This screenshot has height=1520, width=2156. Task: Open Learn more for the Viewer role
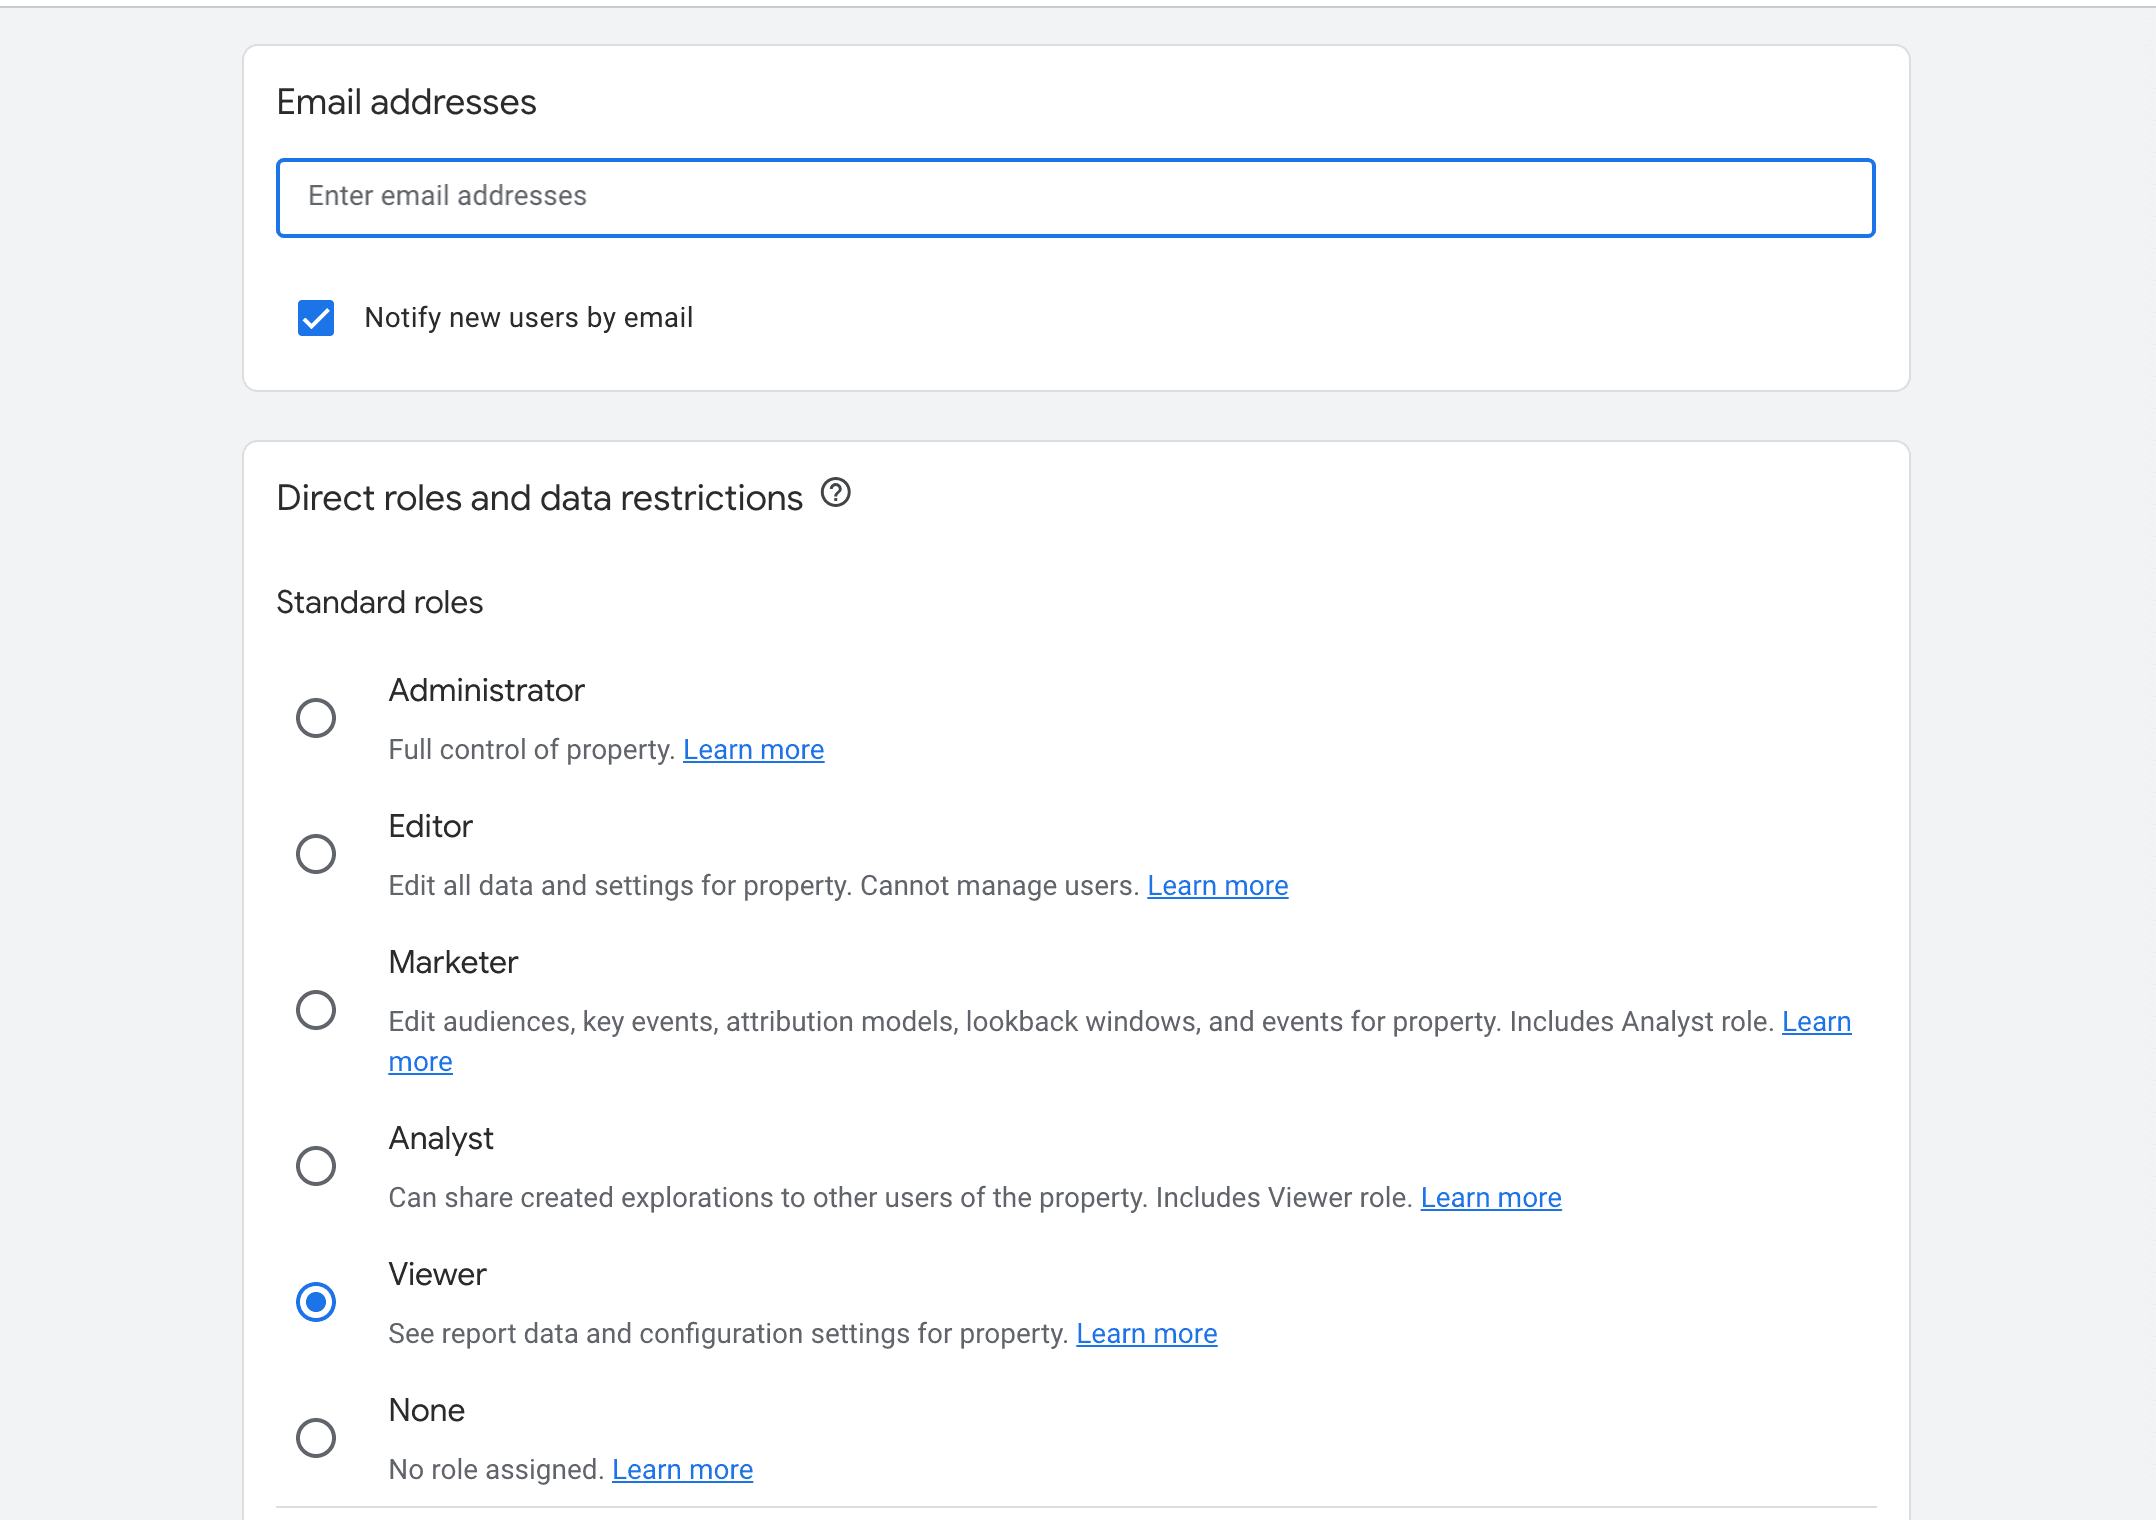tap(1146, 1333)
